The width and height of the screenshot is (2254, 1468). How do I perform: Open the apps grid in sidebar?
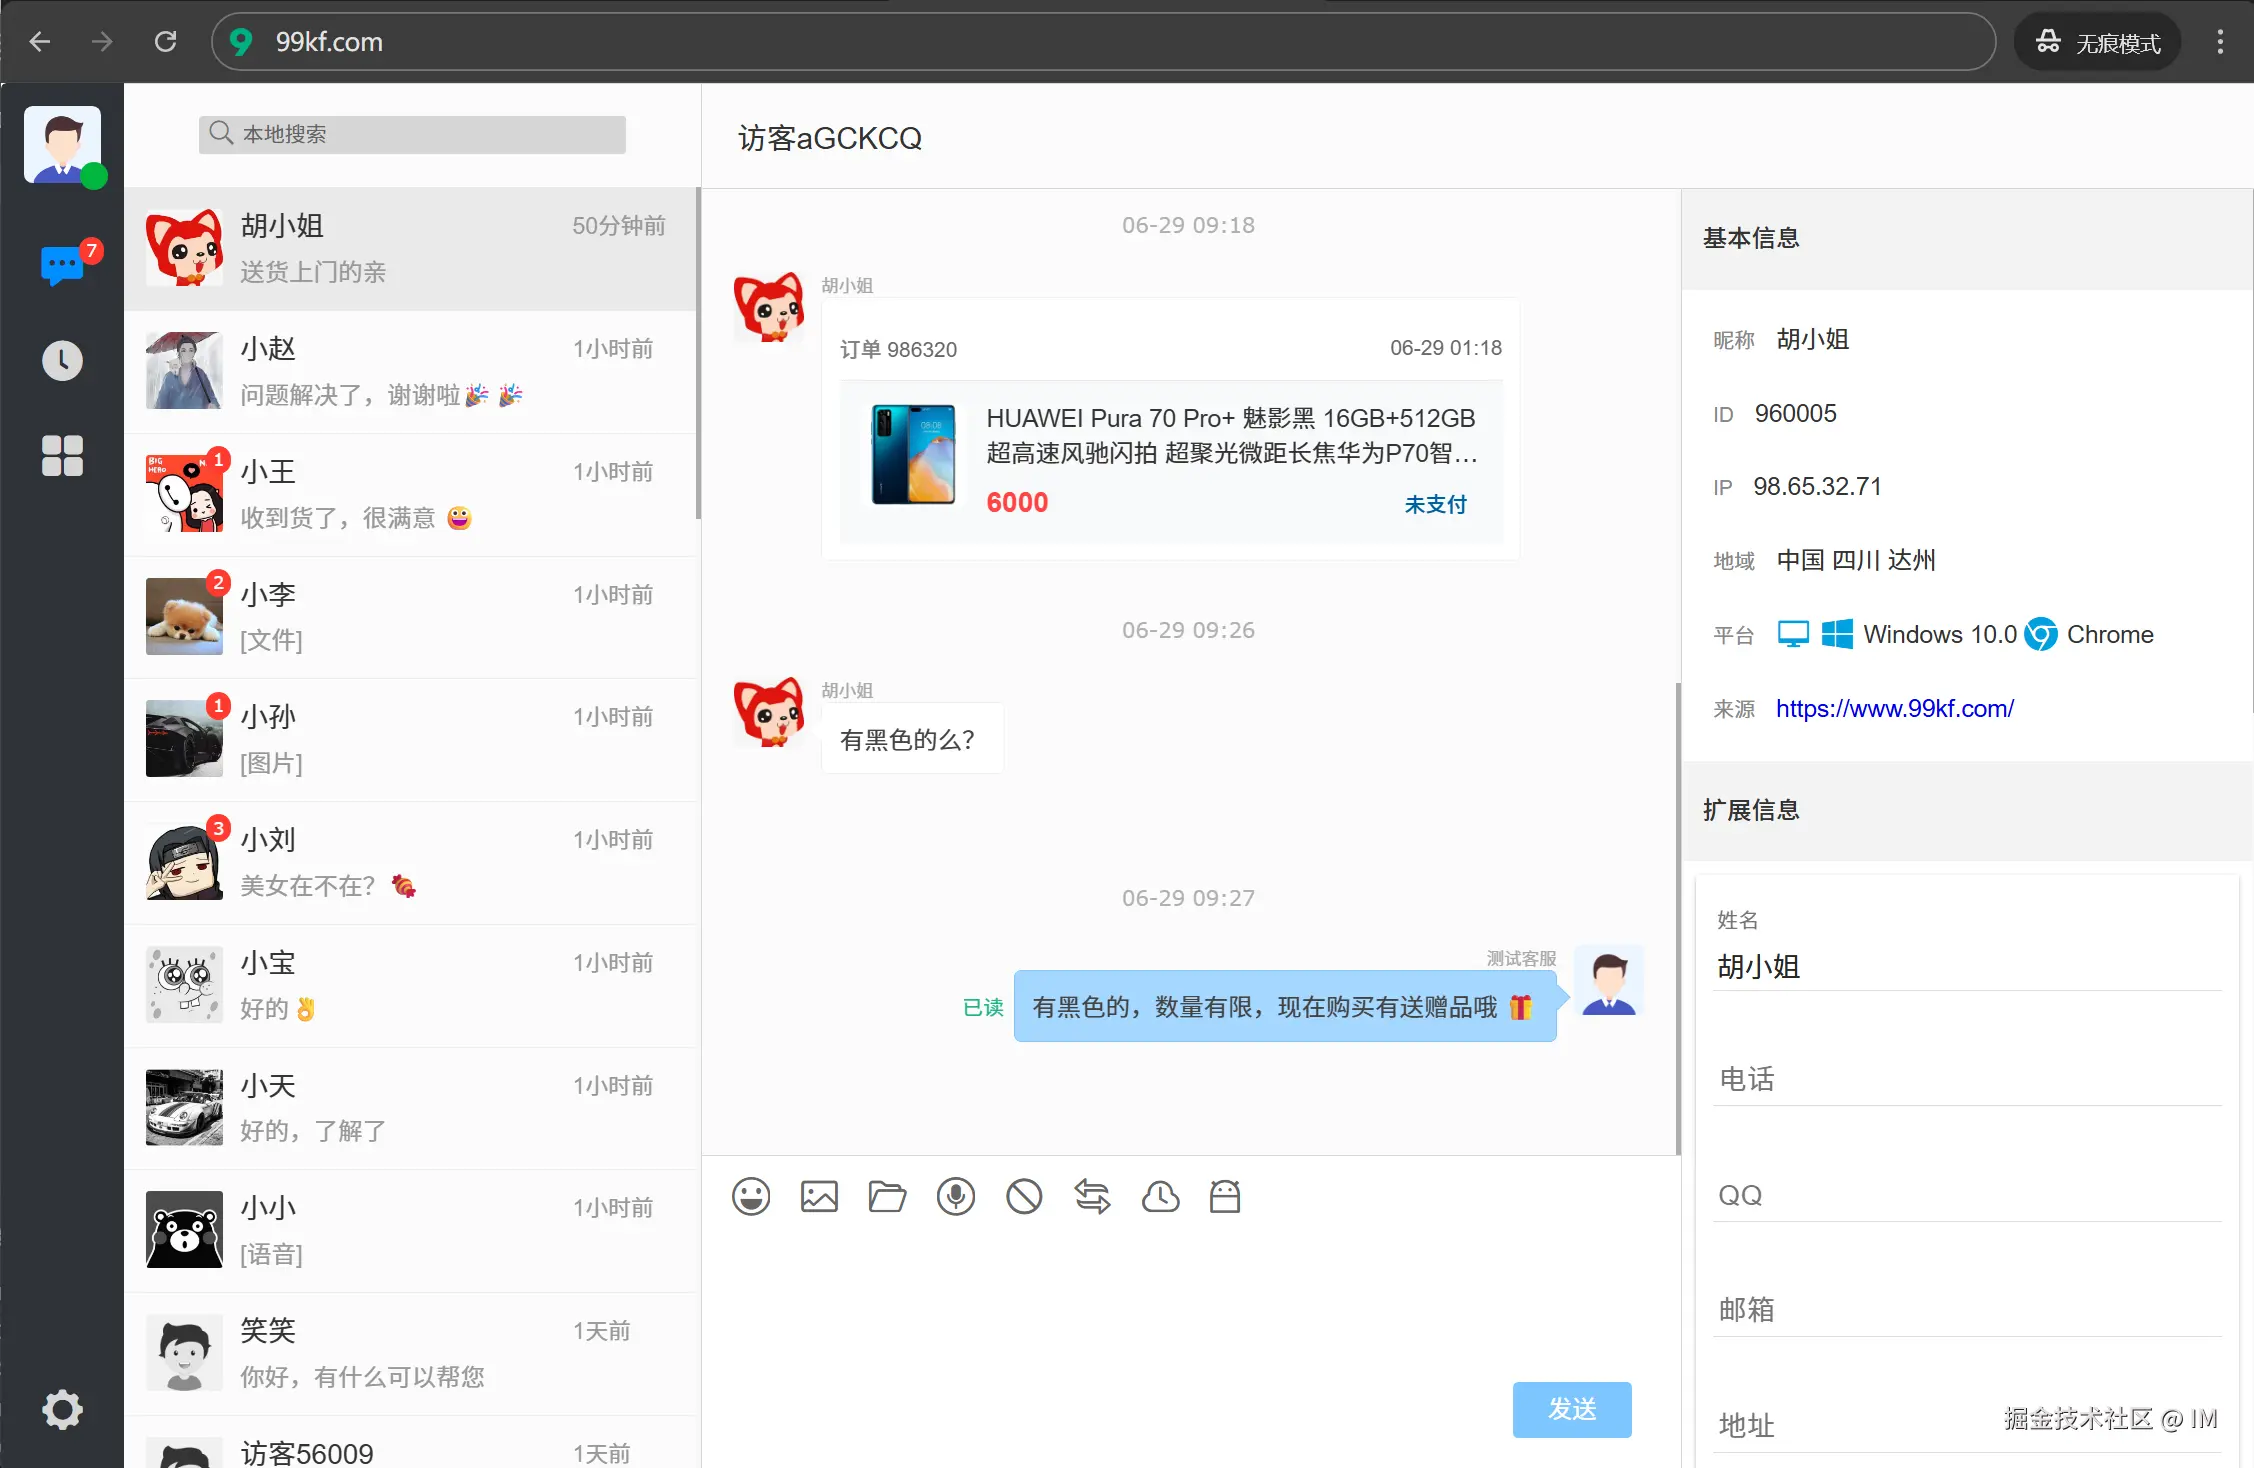62,455
